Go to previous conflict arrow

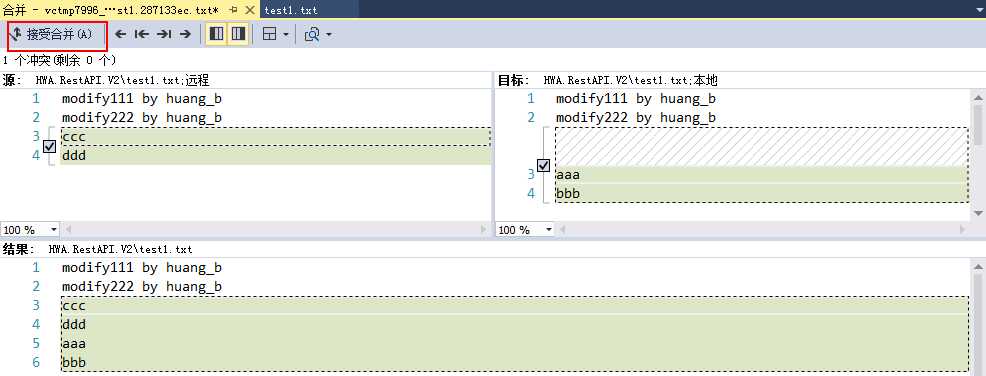tap(121, 34)
